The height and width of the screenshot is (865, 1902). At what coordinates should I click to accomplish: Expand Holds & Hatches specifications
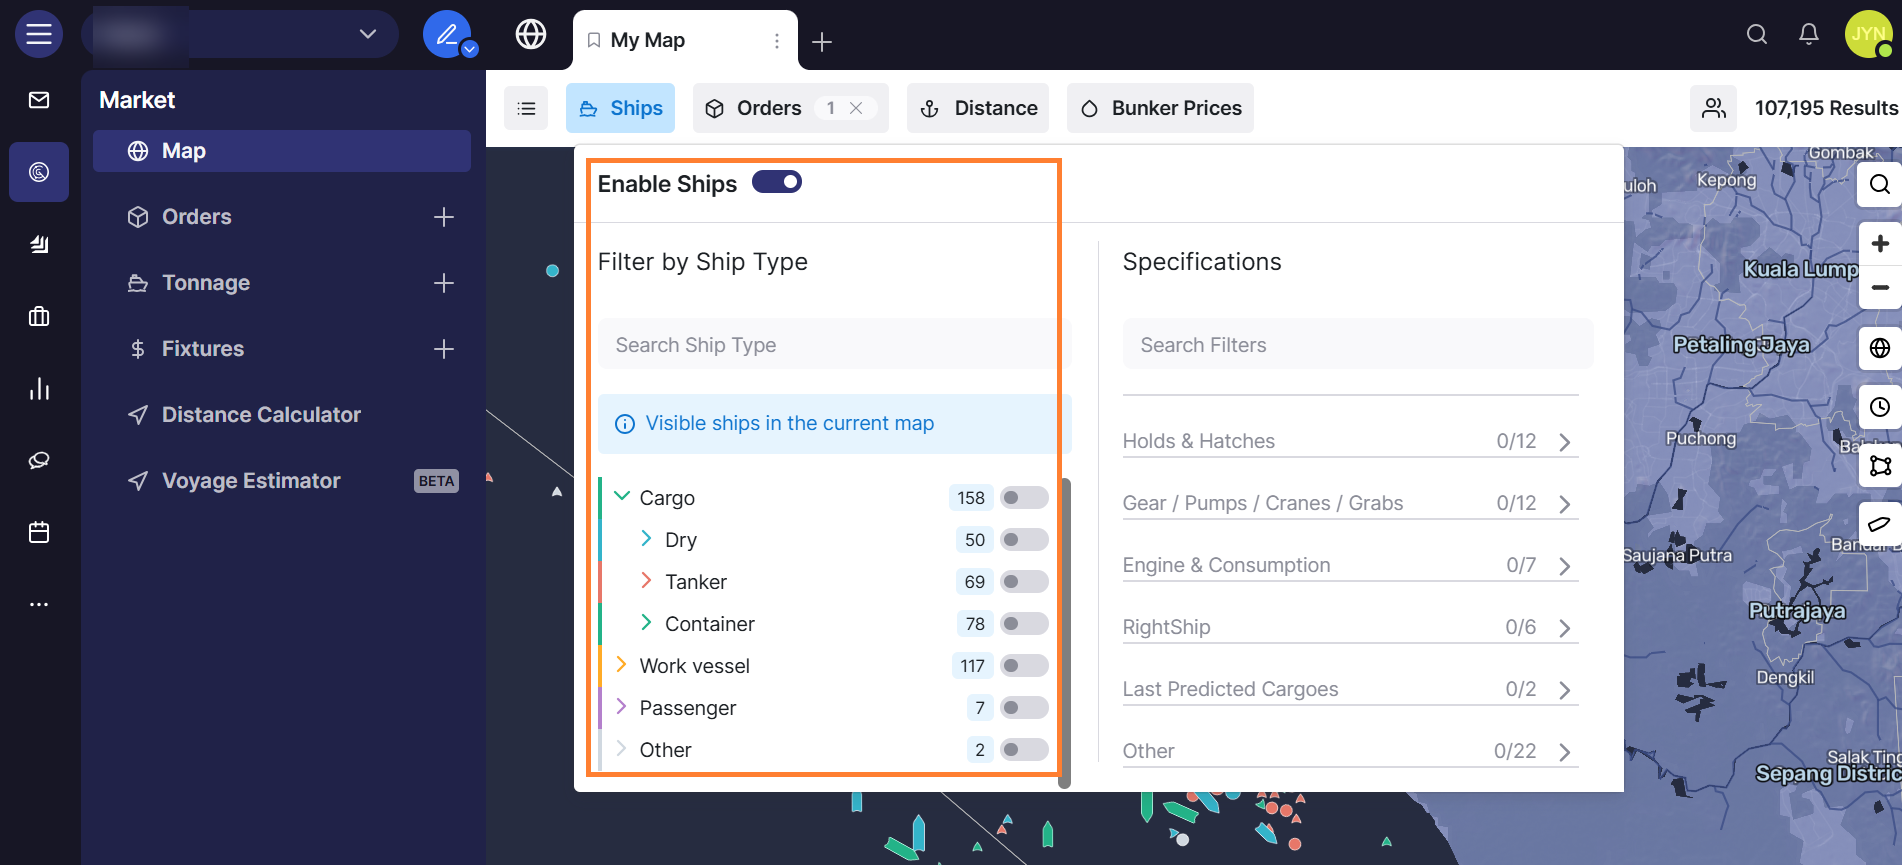point(1565,442)
